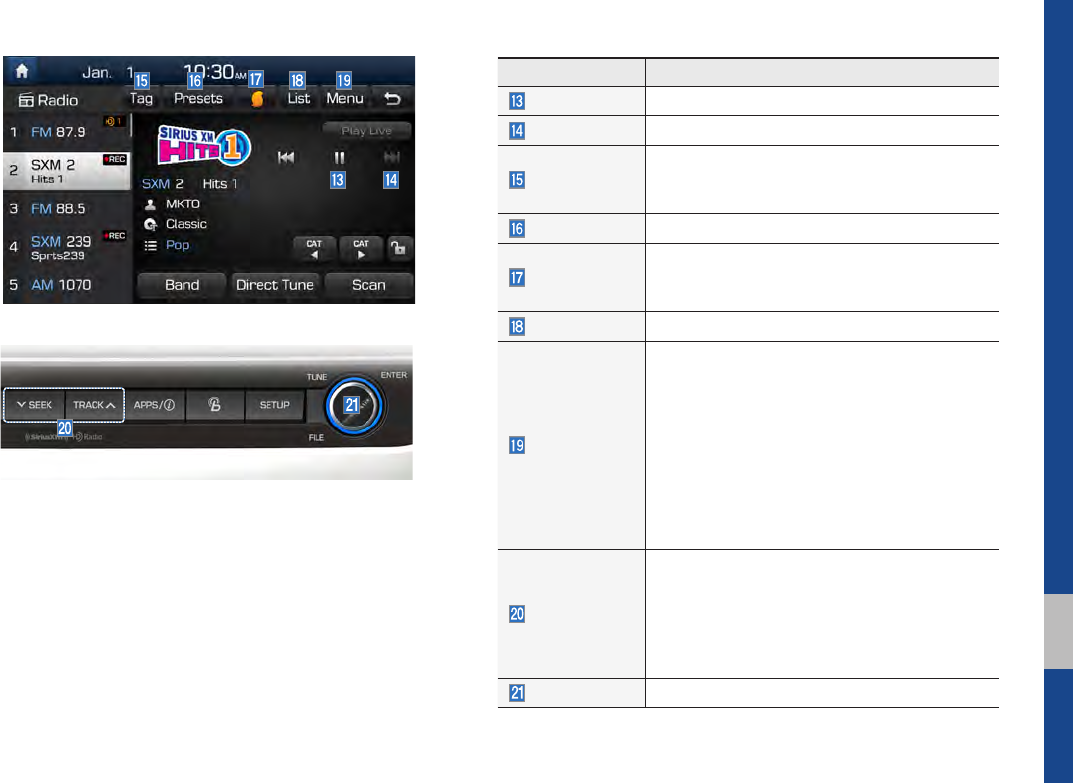Tap the next track skip icon

pyautogui.click(x=391, y=157)
